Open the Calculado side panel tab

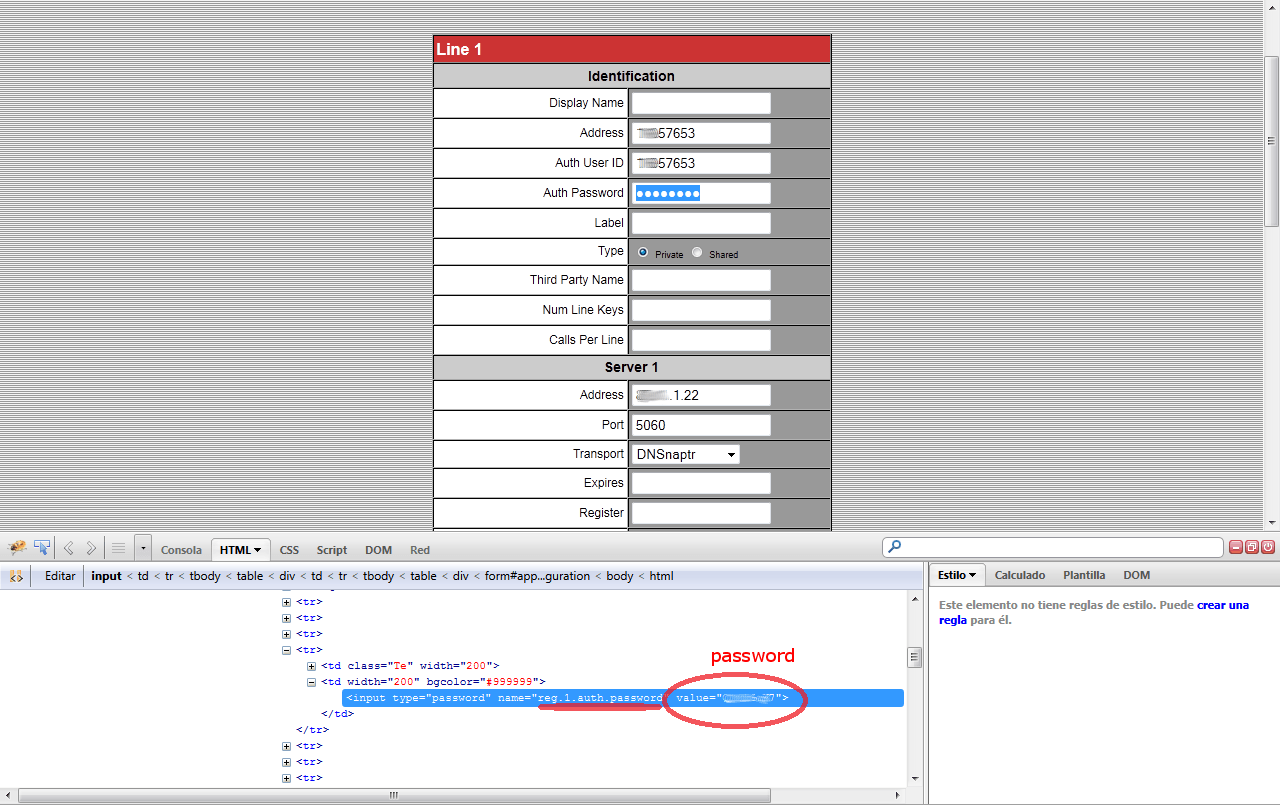[x=1019, y=575]
